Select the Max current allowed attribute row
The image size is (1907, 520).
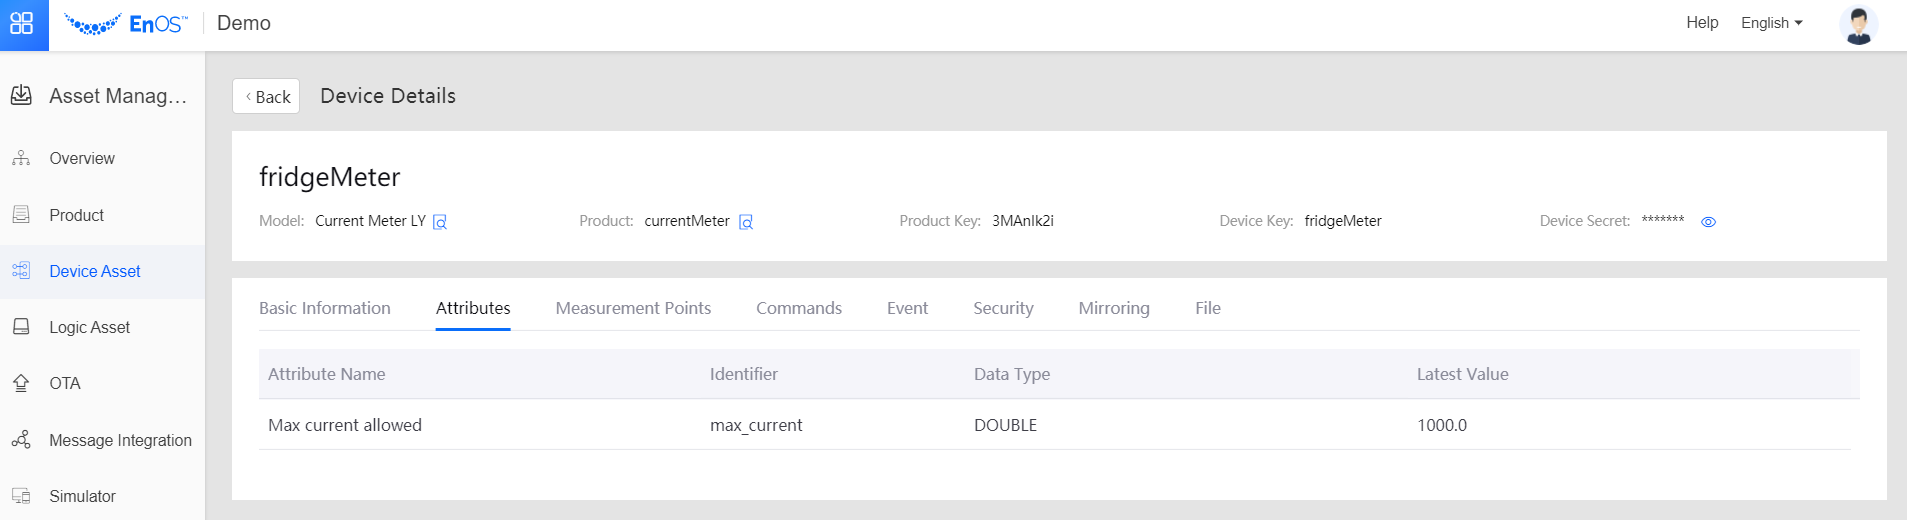(x=345, y=425)
